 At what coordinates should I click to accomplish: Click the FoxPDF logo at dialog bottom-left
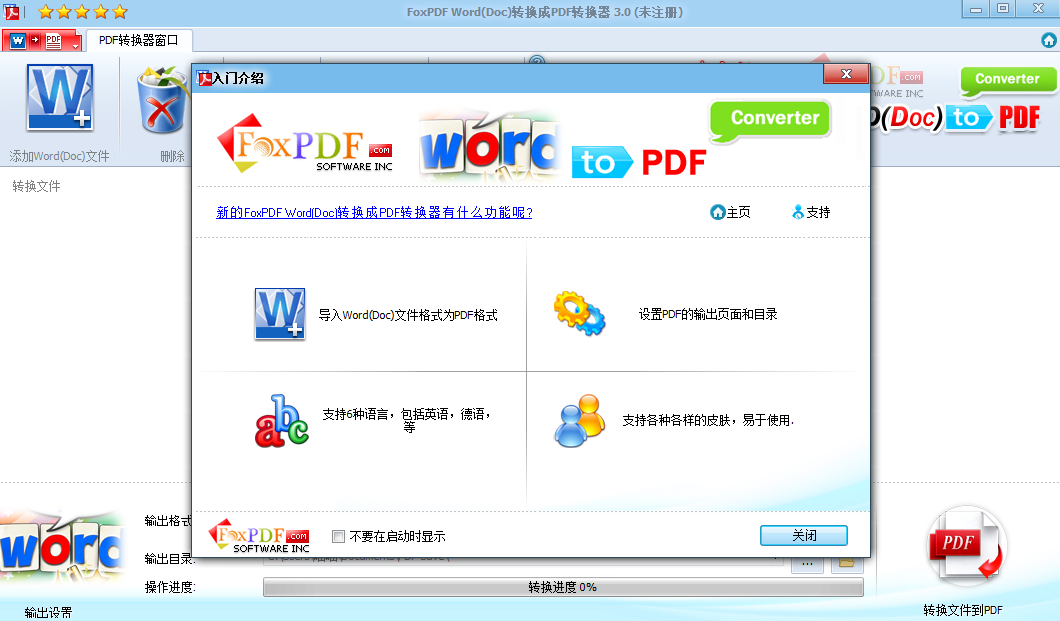(259, 535)
